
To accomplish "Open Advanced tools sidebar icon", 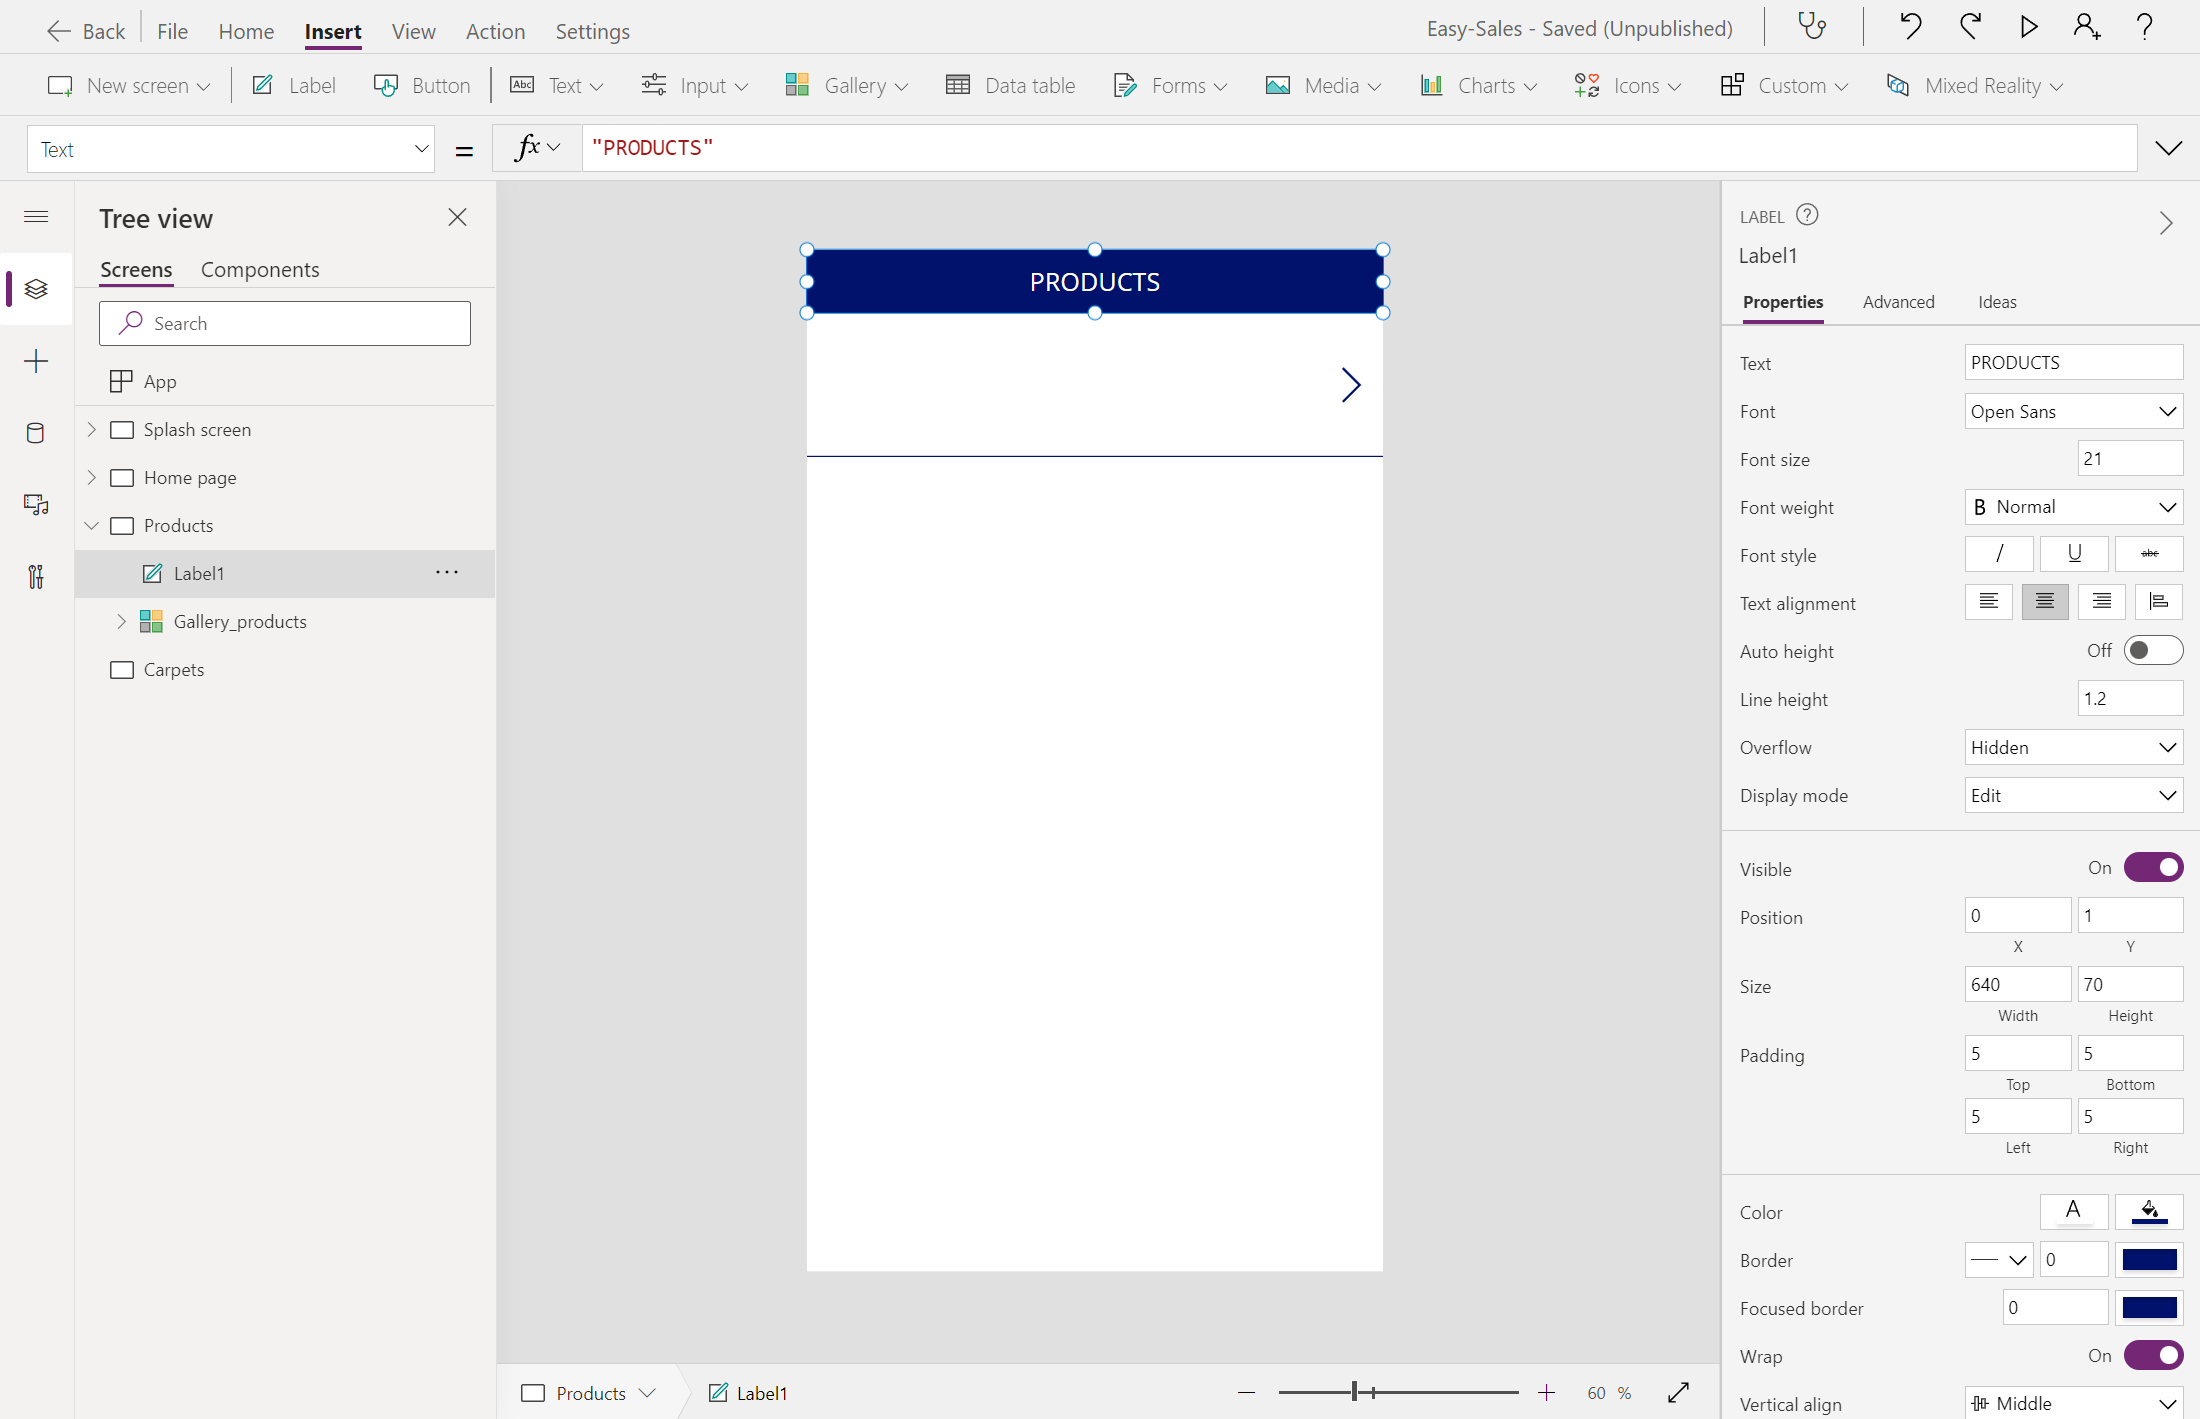I will 36,577.
